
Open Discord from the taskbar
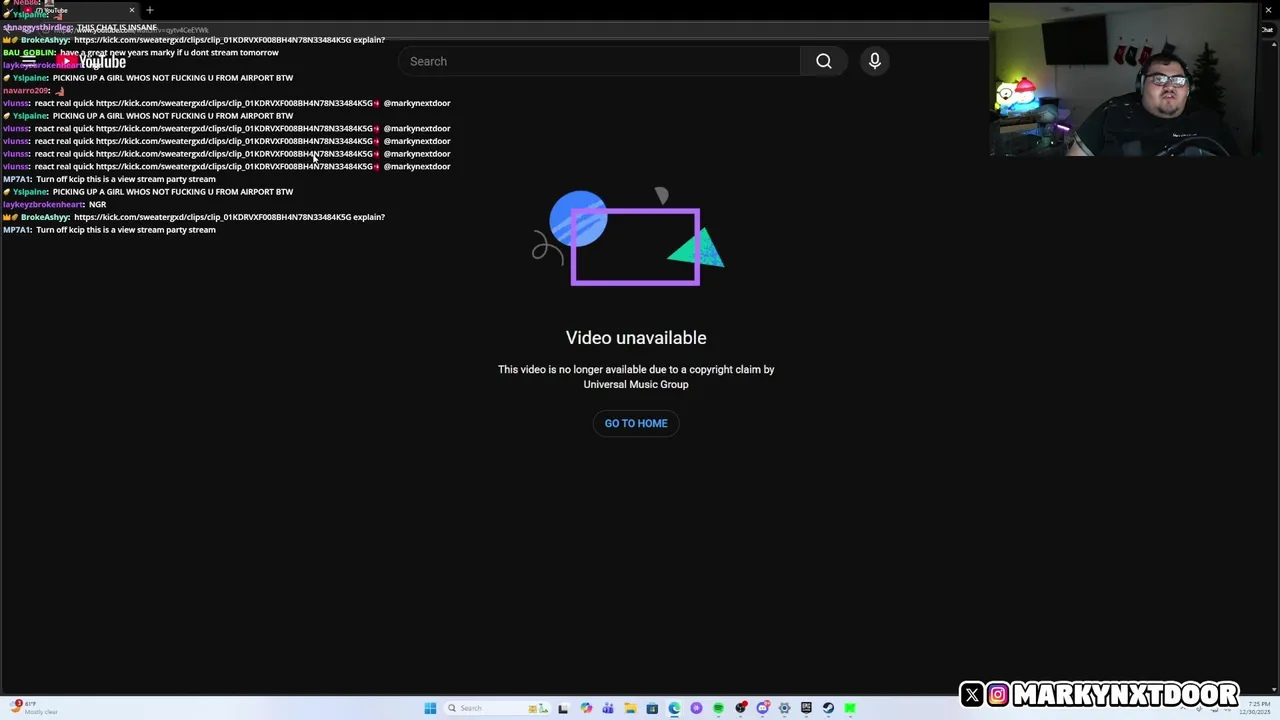[763, 708]
